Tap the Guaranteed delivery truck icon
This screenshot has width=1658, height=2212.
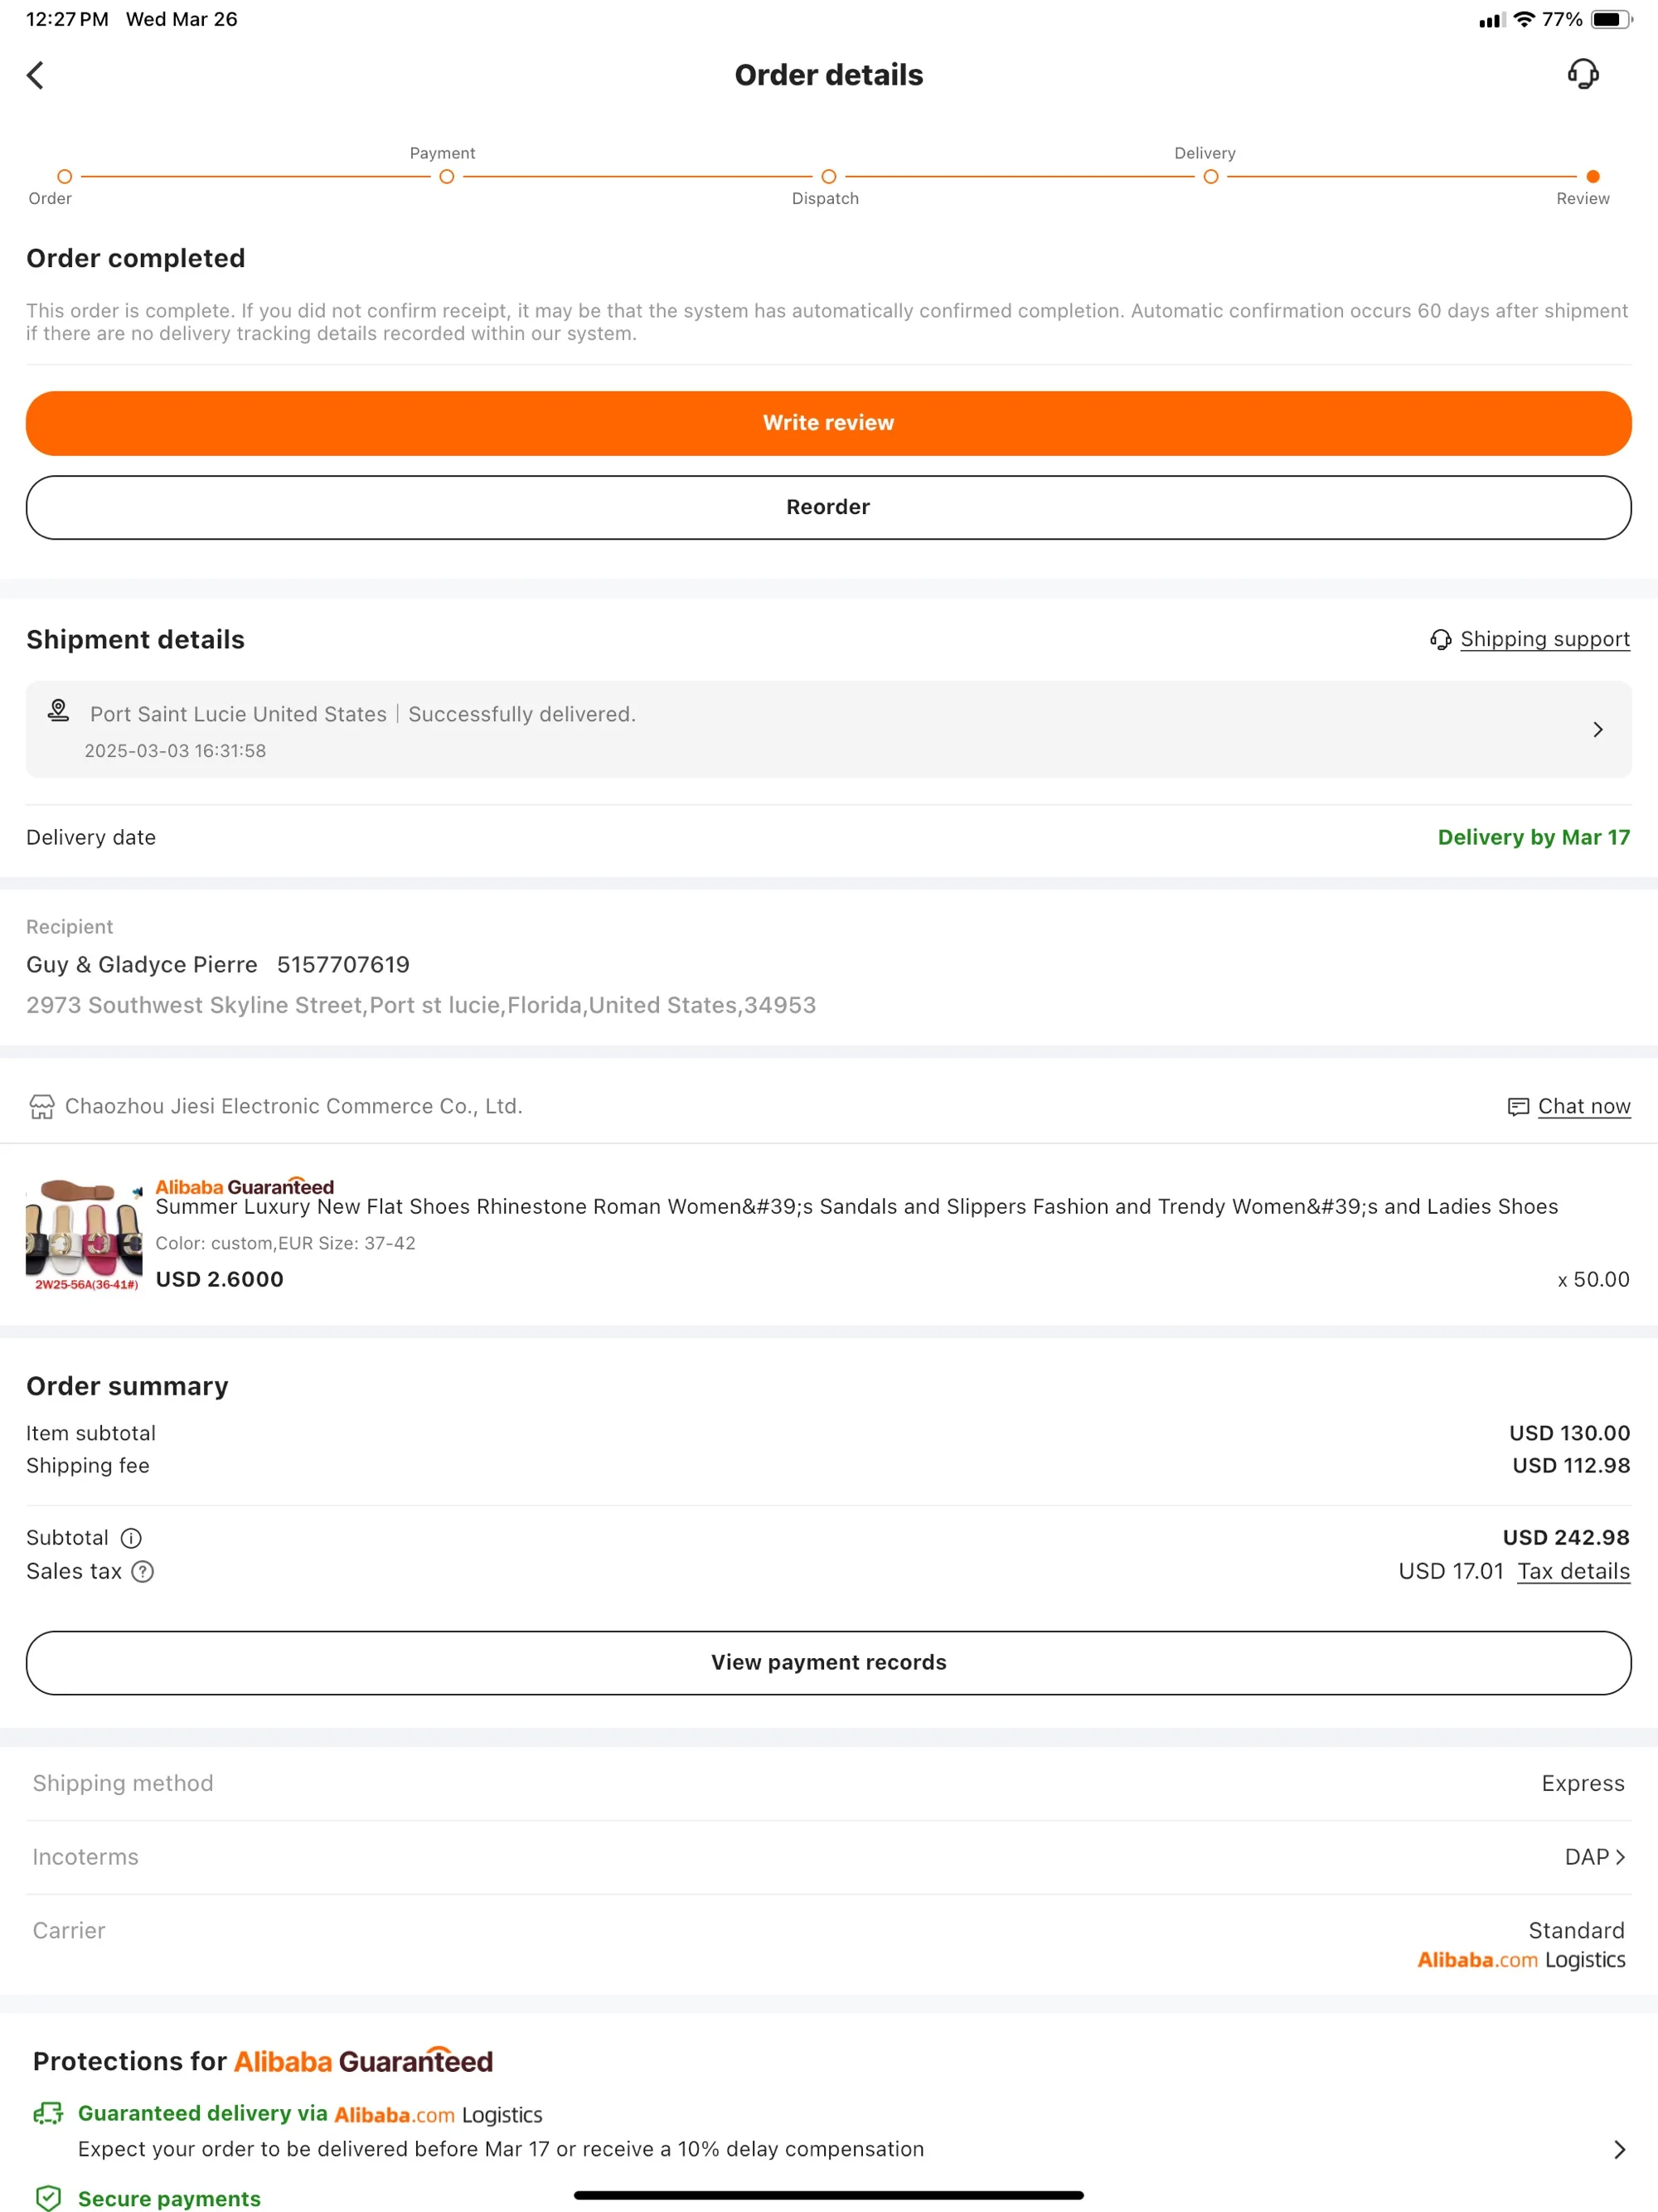point(48,2113)
